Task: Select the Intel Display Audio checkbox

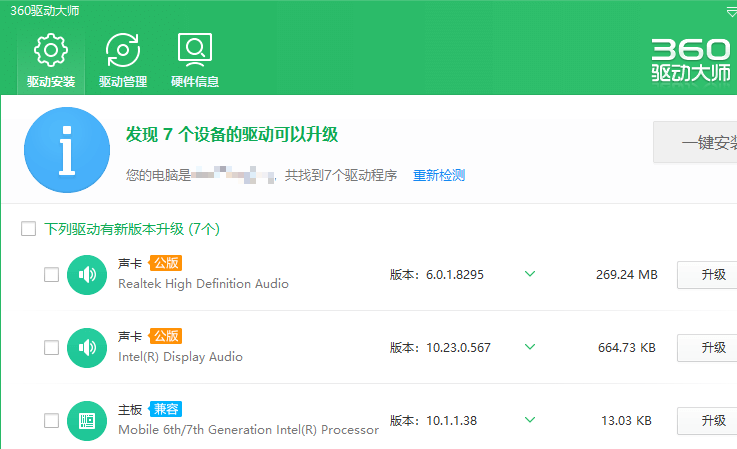Action: (x=51, y=348)
